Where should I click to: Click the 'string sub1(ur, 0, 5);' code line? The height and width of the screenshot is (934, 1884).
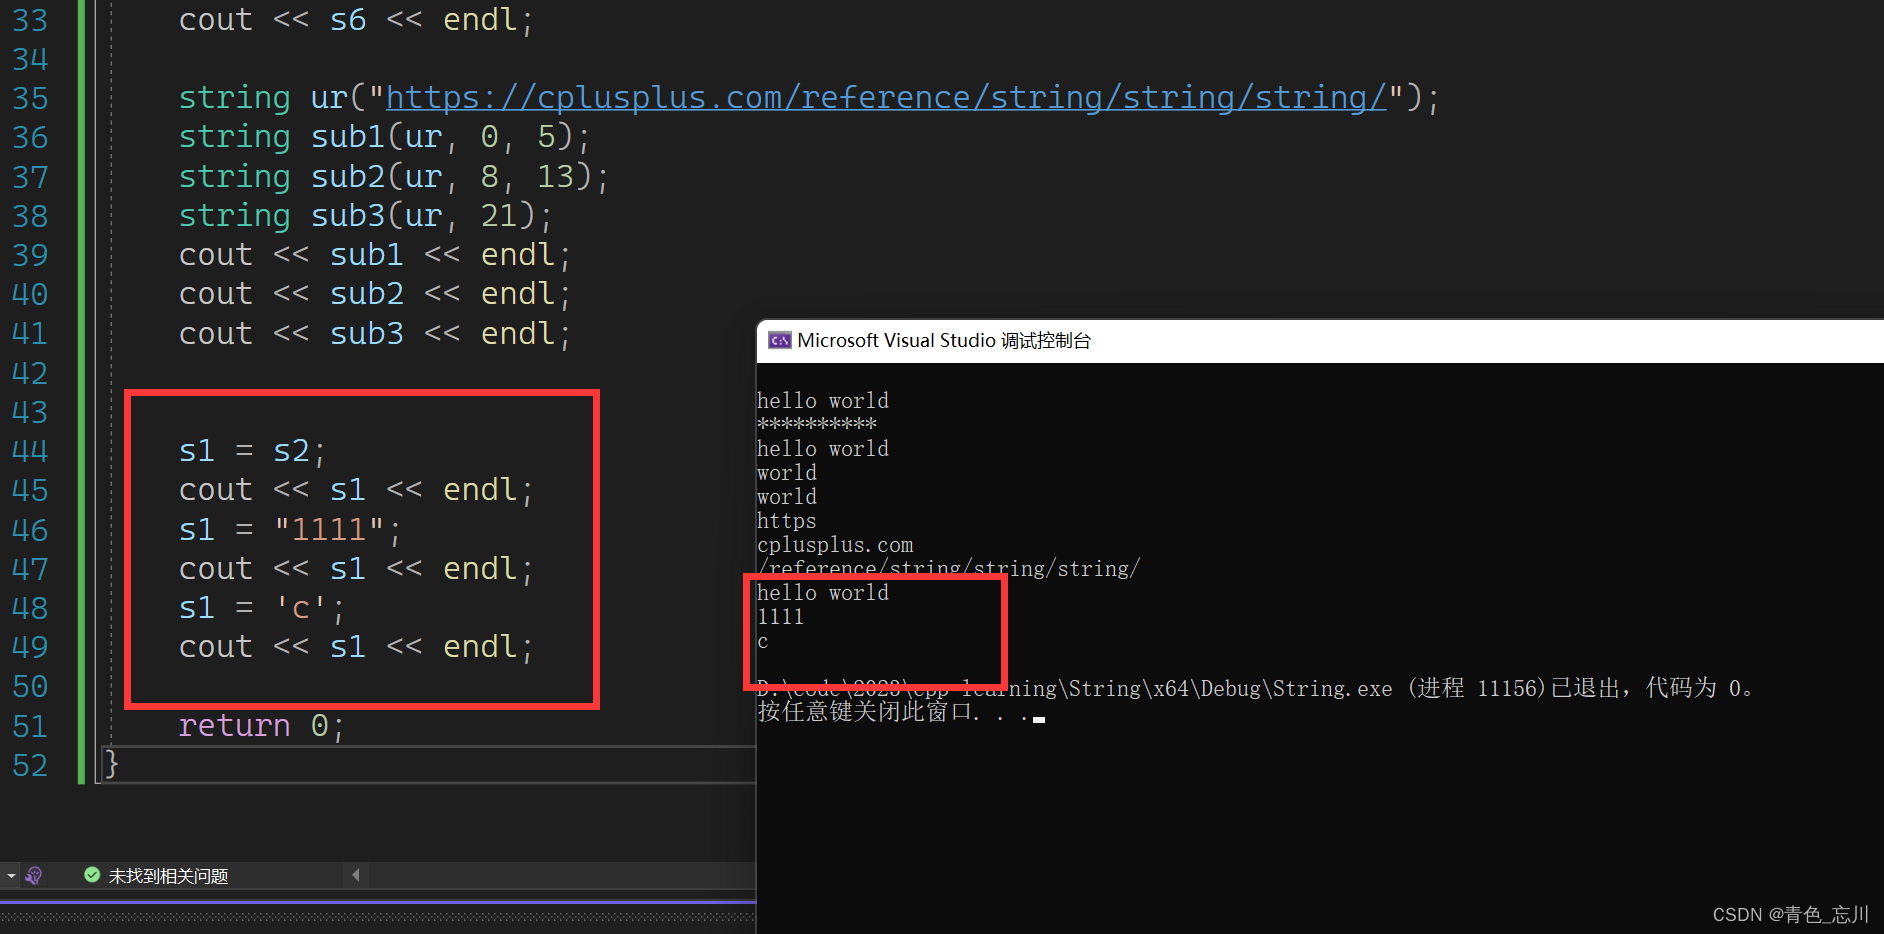pyautogui.click(x=384, y=137)
